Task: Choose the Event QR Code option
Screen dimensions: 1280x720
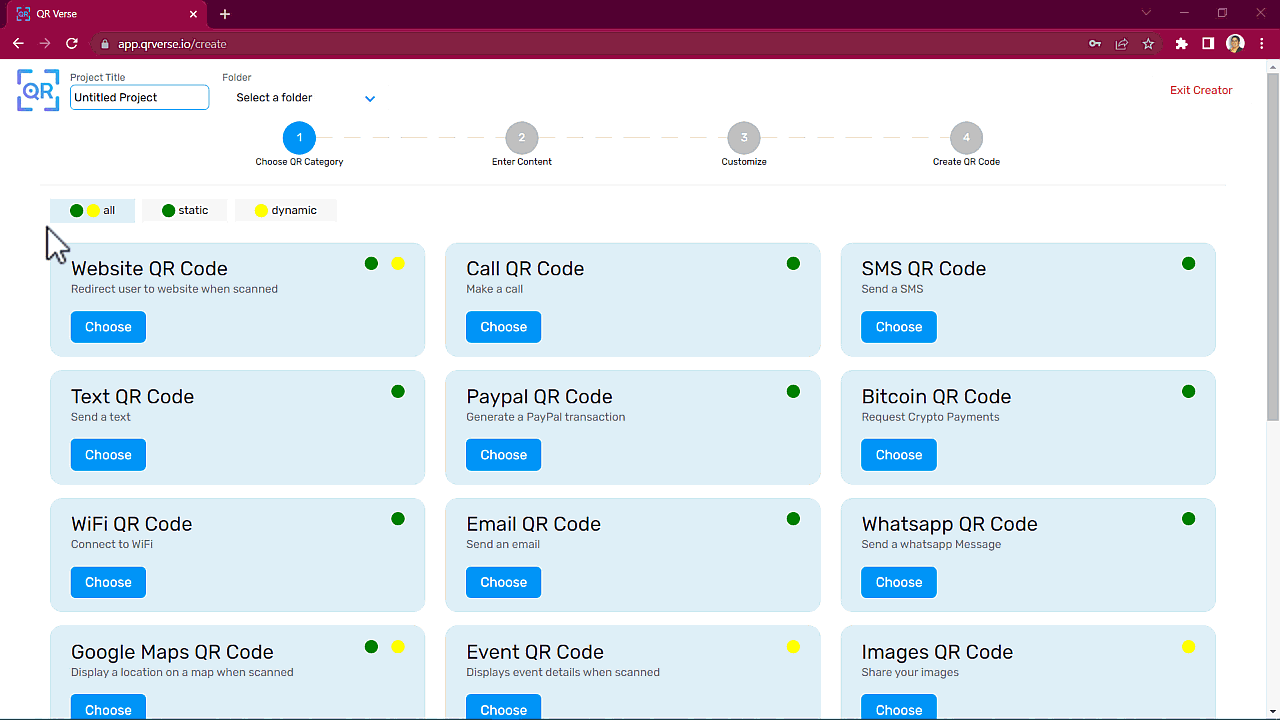Action: [503, 707]
